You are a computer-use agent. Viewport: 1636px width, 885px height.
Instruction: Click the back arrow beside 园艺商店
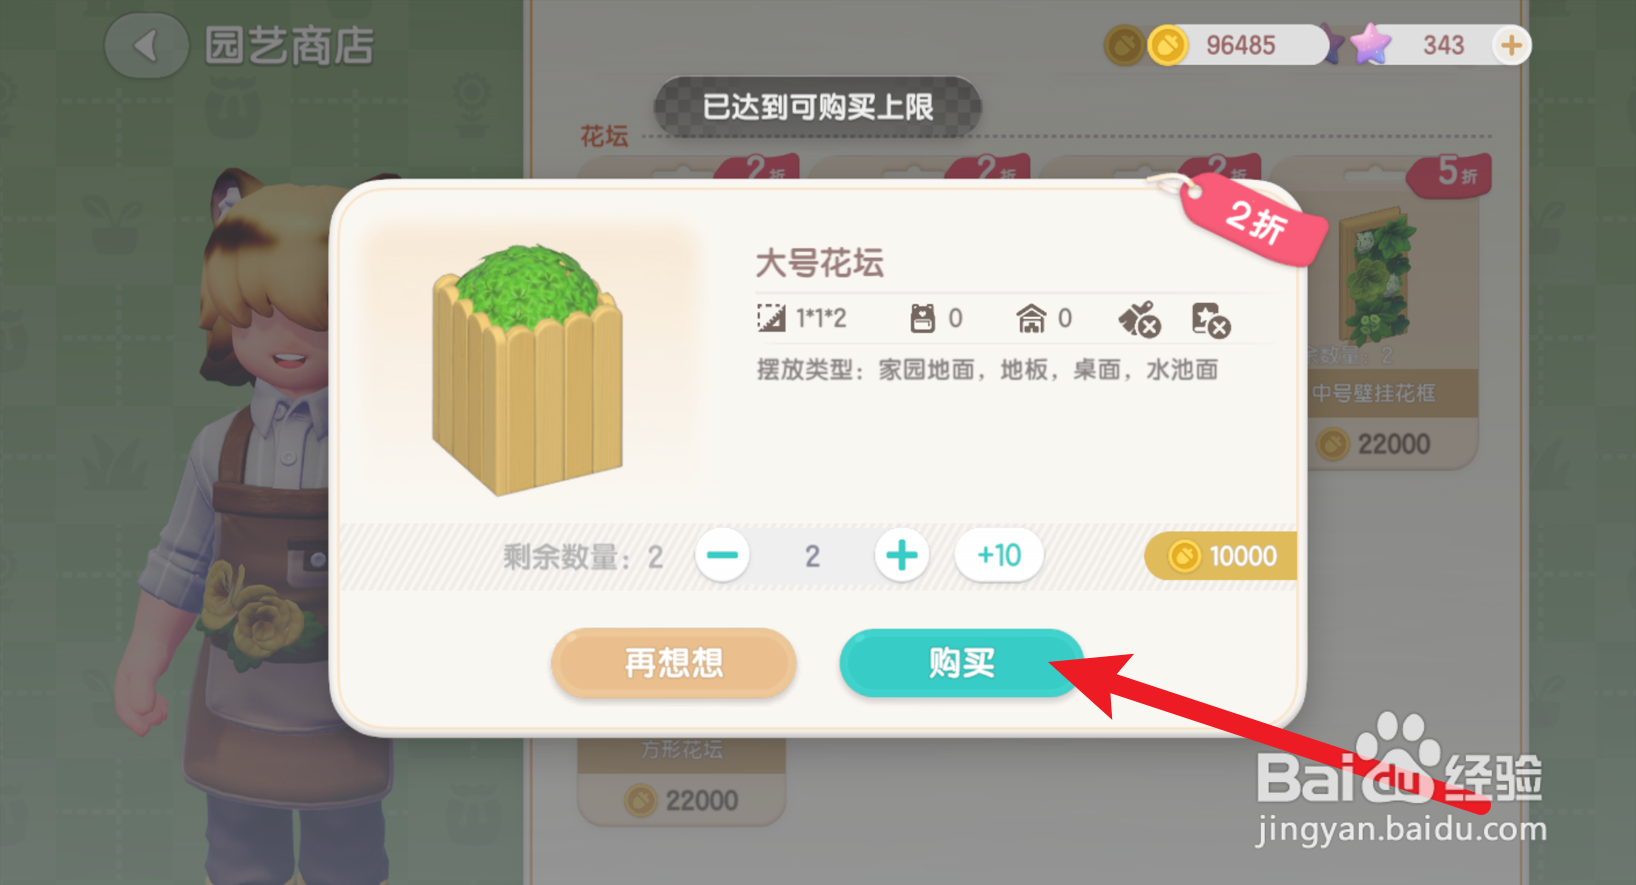pyautogui.click(x=146, y=46)
